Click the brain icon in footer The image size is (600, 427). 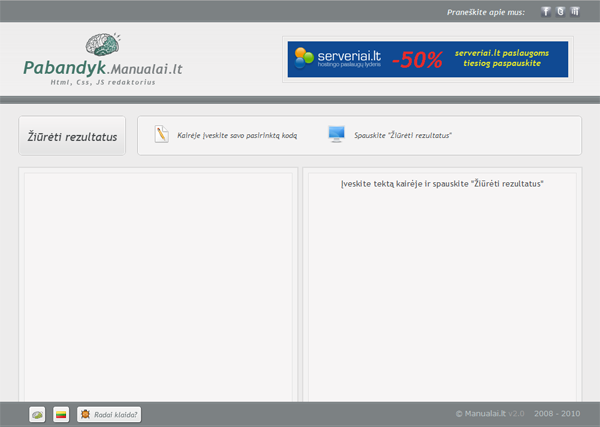[37, 414]
